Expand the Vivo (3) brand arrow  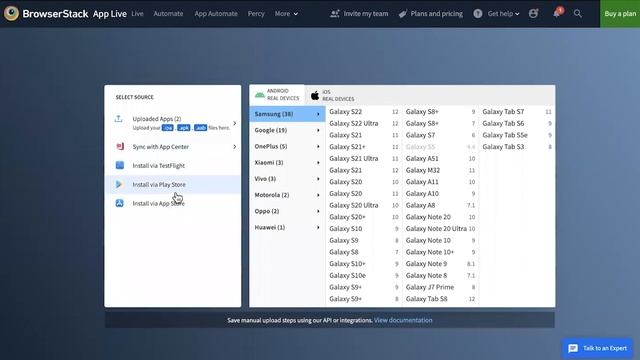click(318, 179)
